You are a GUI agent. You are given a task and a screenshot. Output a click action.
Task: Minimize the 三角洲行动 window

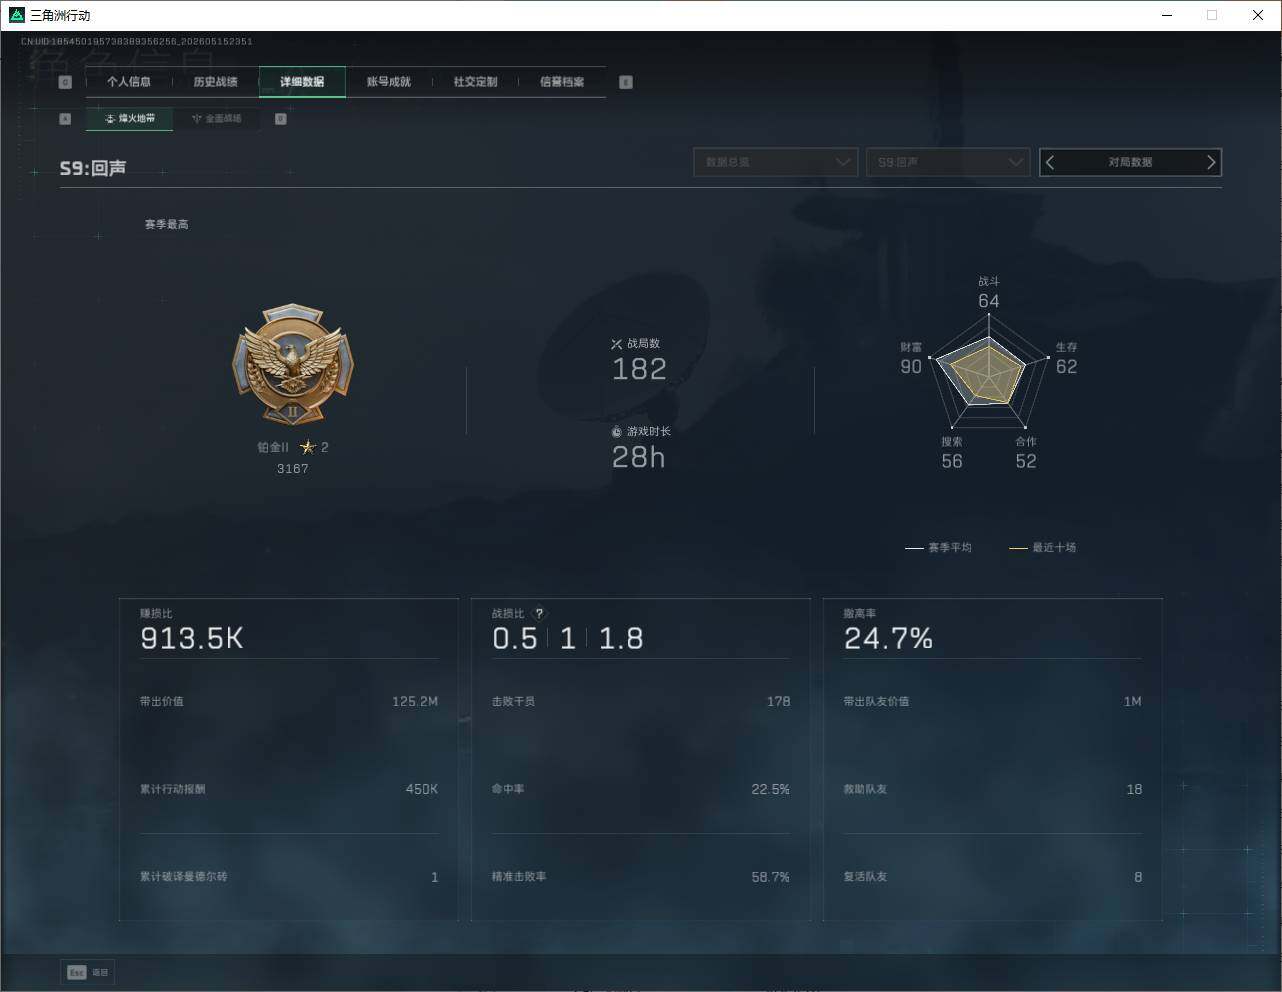(x=1167, y=15)
